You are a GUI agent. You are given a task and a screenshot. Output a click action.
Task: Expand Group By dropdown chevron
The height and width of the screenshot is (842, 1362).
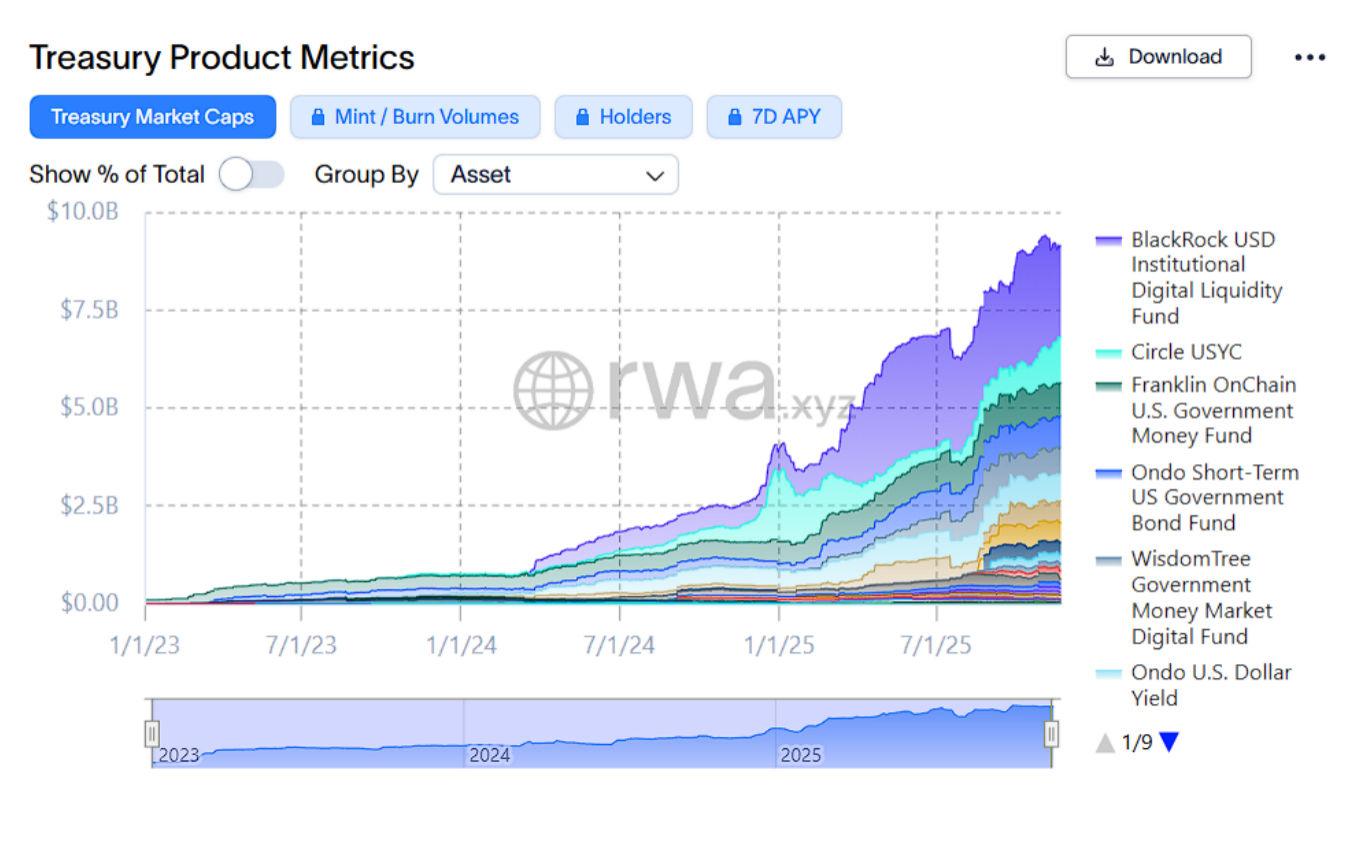pos(655,175)
